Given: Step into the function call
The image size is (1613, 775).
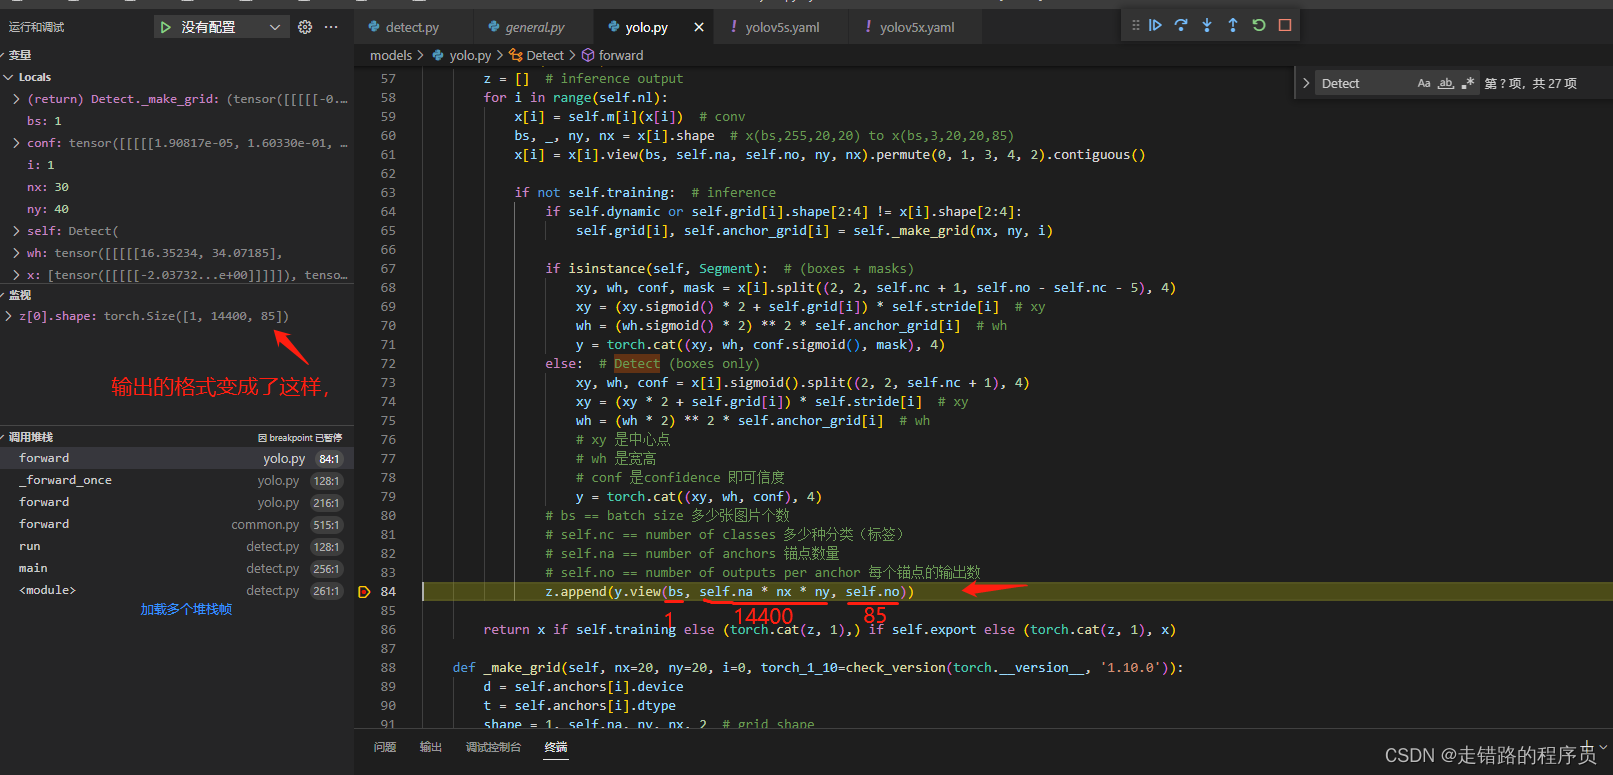Looking at the screenshot, I should pos(1207,25).
